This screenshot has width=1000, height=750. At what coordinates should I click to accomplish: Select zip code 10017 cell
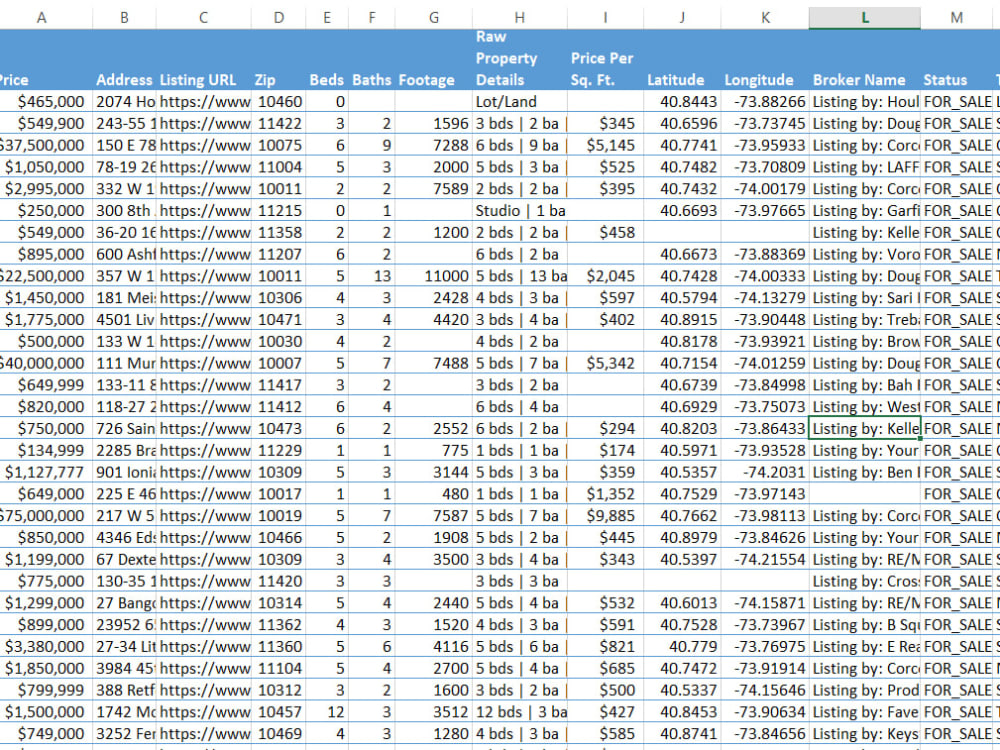pos(279,494)
